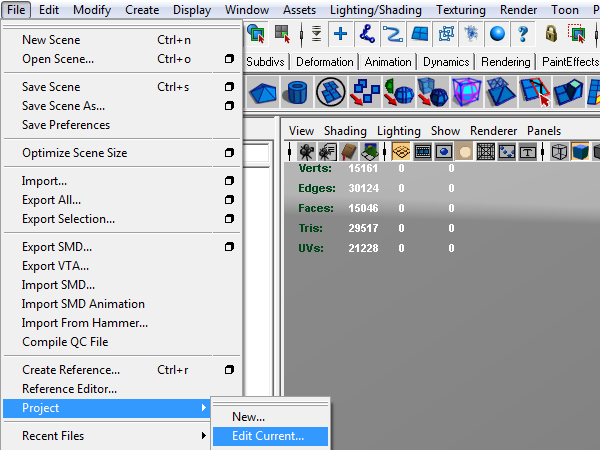Select the surfaces selection mask icon

[x=419, y=34]
